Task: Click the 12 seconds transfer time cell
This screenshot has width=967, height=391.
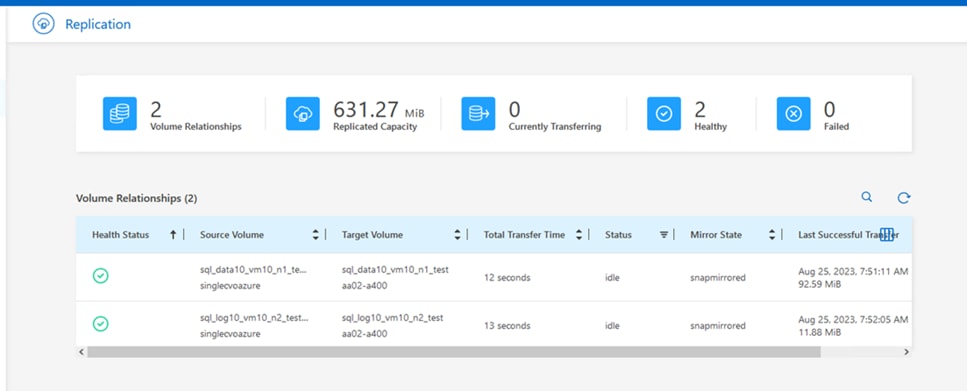Action: (507, 278)
